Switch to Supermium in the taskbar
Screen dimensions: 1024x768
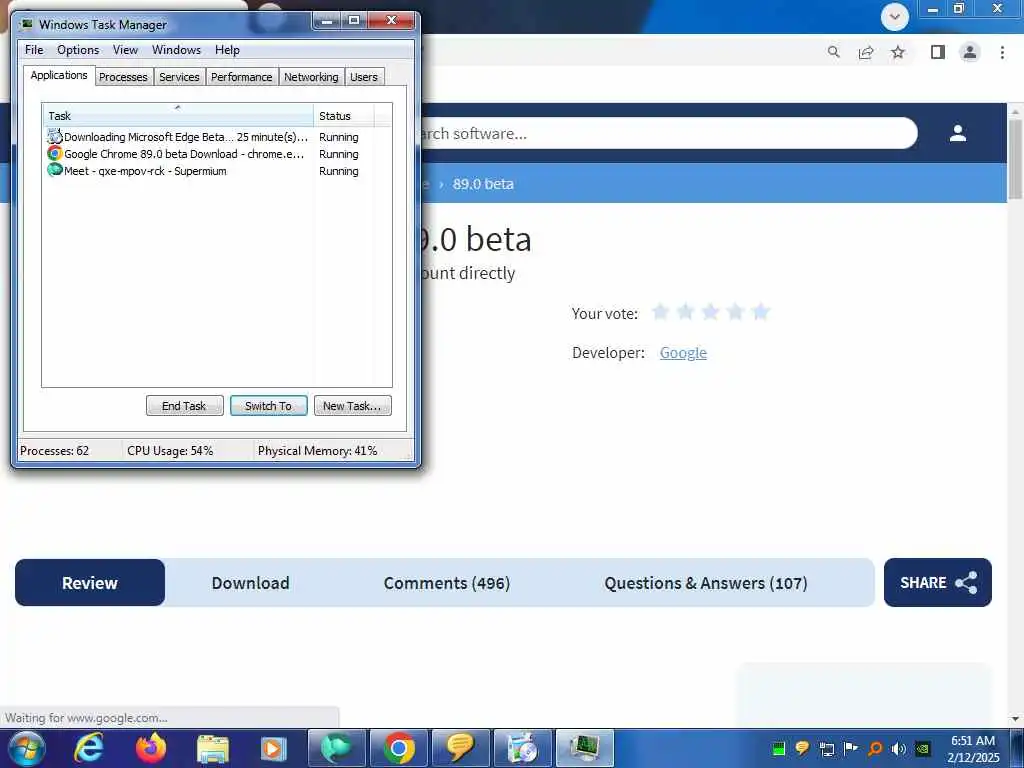[x=336, y=748]
